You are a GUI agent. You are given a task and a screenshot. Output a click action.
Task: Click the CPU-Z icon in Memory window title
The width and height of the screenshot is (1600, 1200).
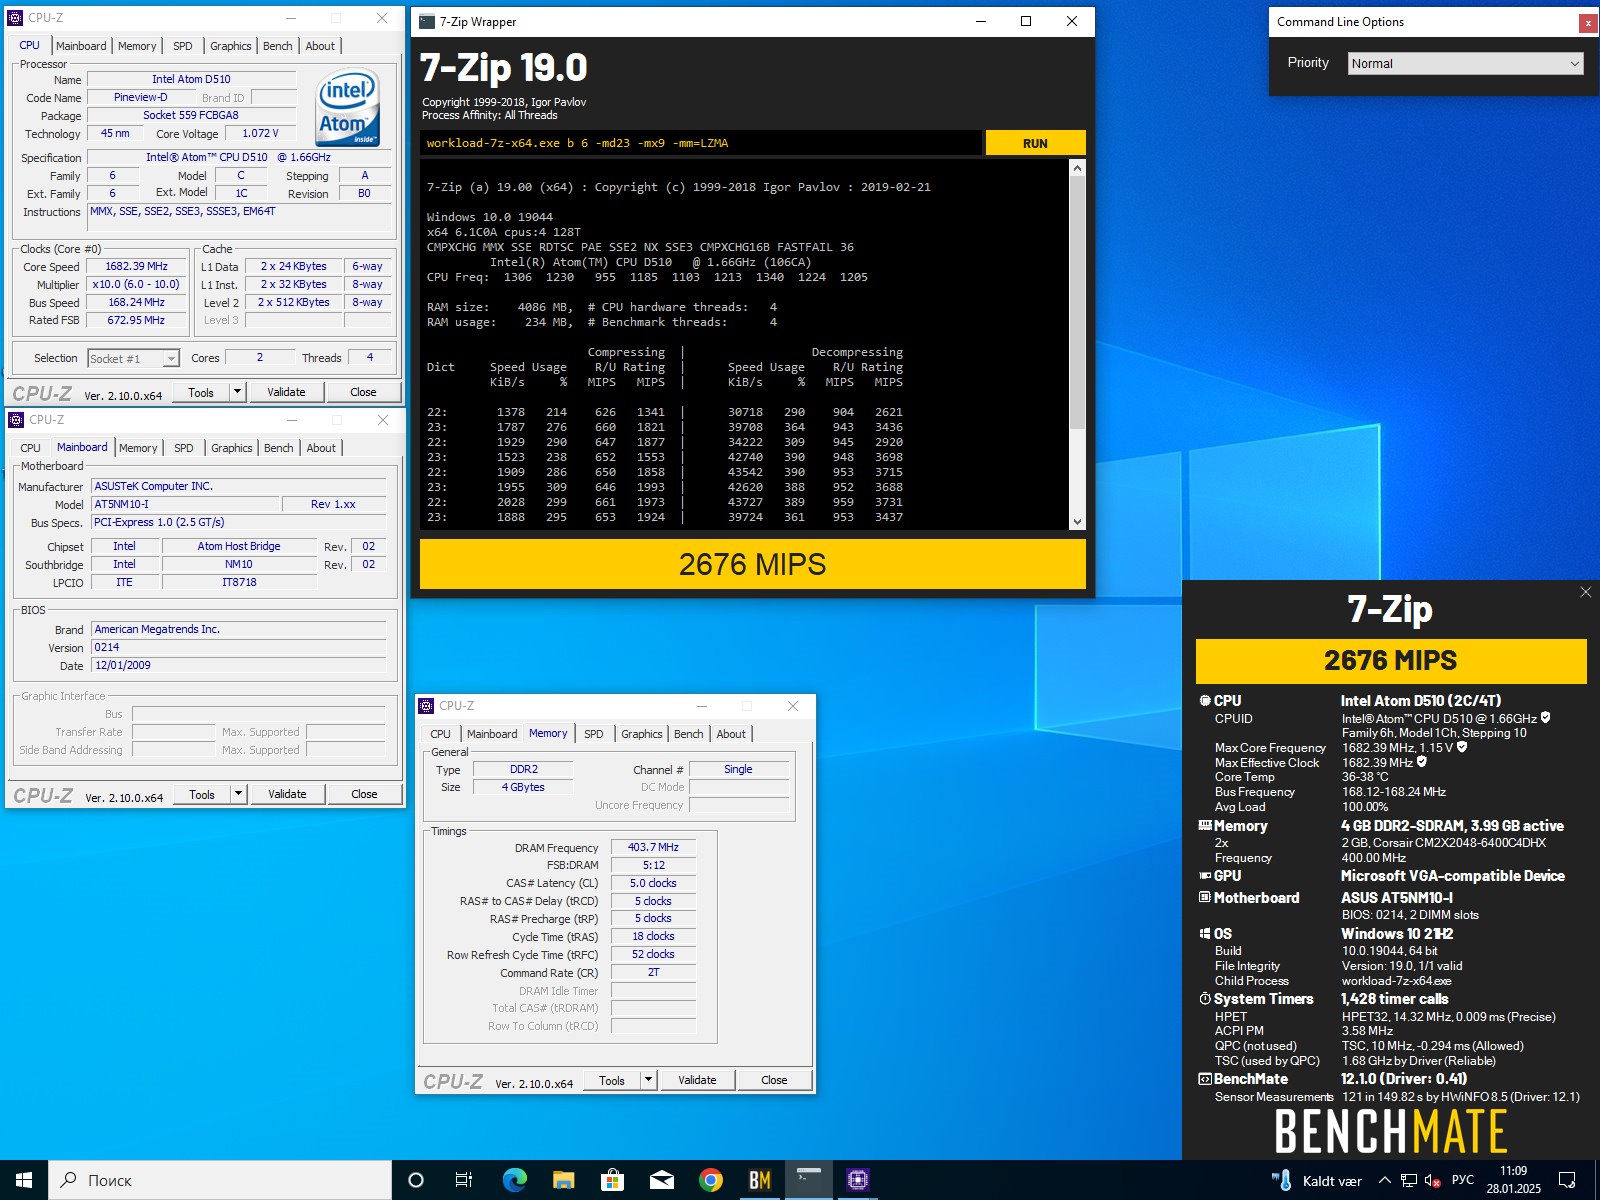(x=426, y=706)
